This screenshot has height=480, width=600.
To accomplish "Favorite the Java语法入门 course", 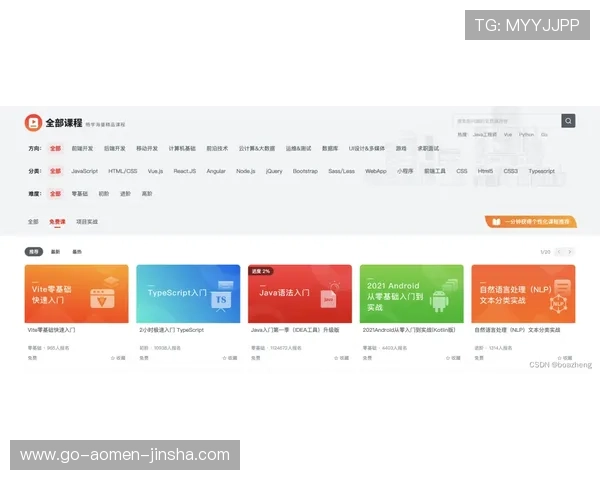I will pyautogui.click(x=342, y=357).
